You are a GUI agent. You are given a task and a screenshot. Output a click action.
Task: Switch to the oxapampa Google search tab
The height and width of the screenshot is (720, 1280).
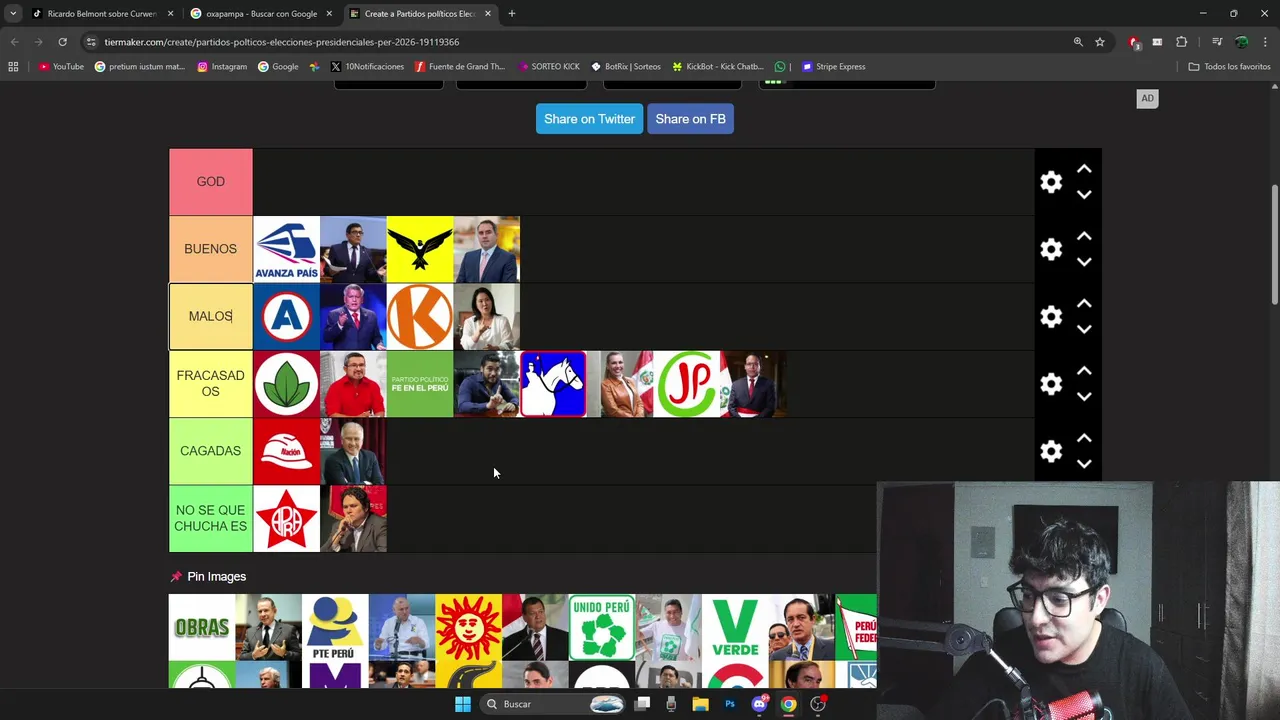[x=261, y=14]
